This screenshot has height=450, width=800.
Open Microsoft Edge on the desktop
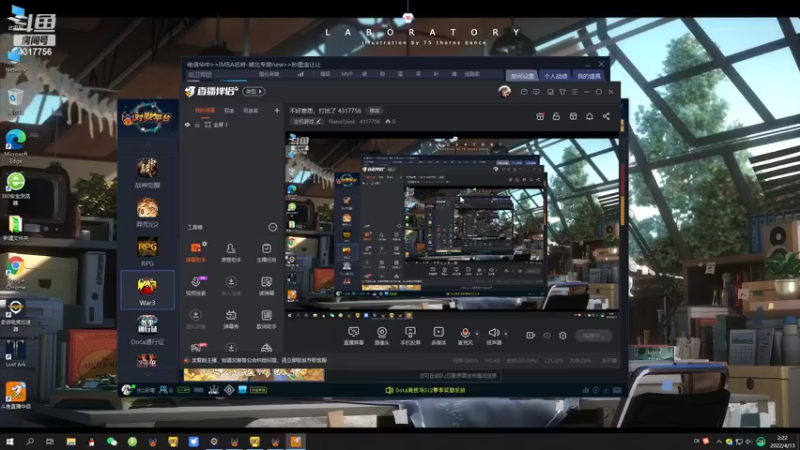[x=16, y=146]
